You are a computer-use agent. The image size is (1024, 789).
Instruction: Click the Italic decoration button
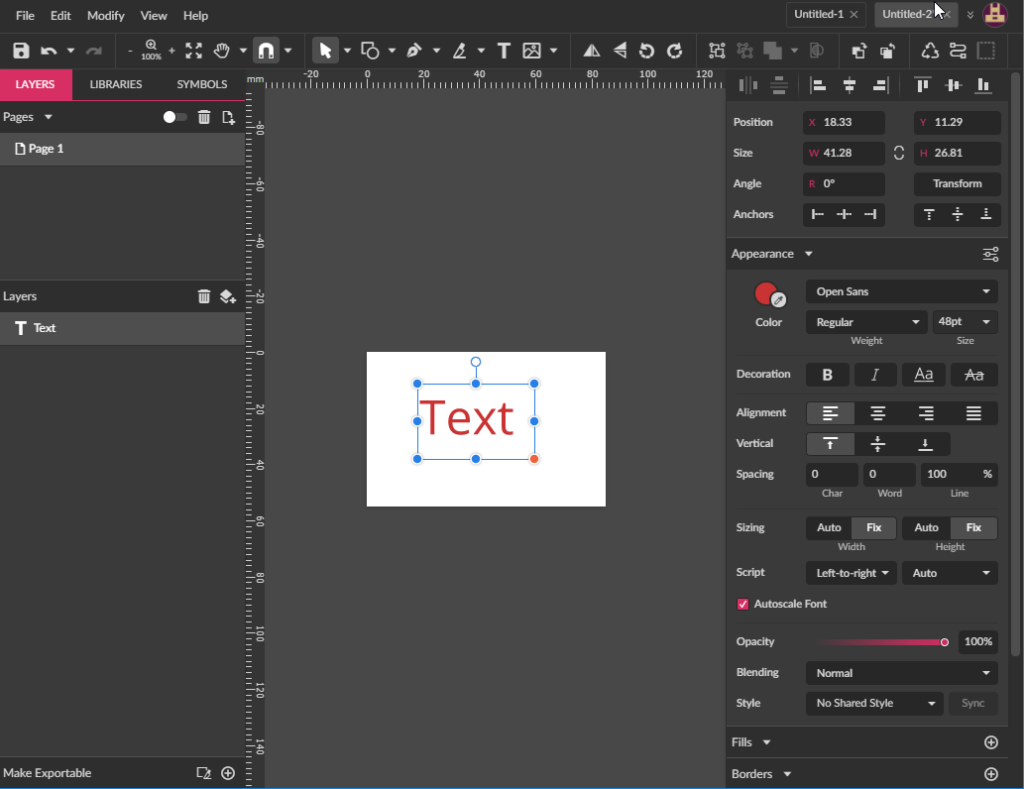[x=875, y=374]
